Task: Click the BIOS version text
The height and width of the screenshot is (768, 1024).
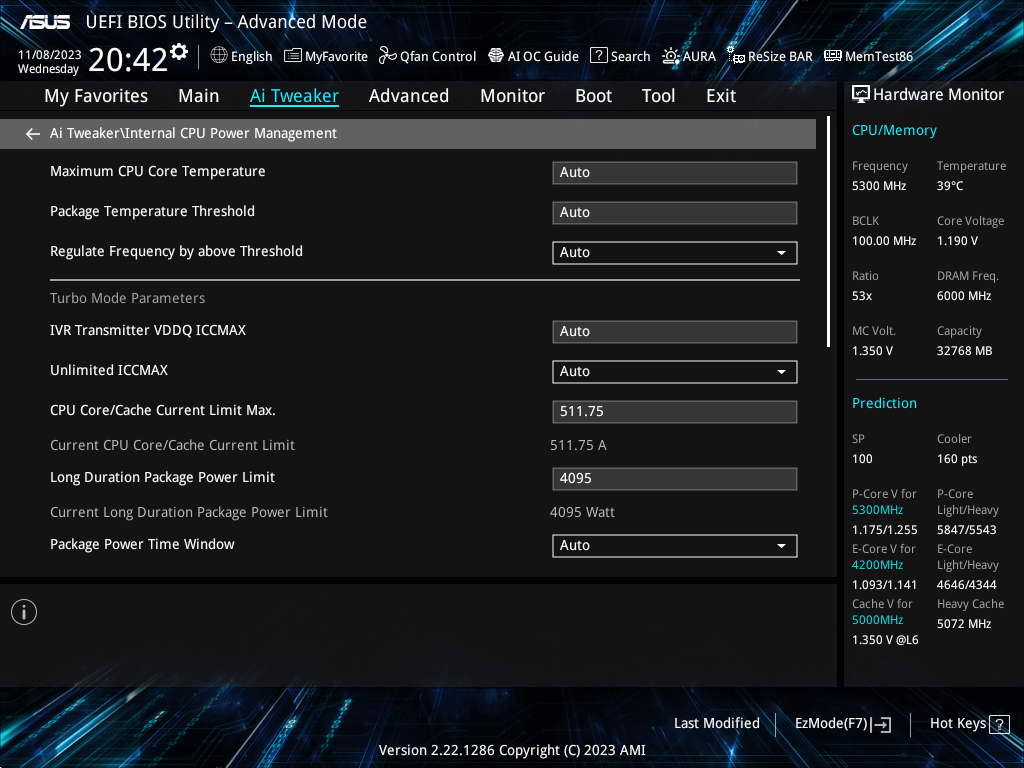Action: (x=512, y=750)
